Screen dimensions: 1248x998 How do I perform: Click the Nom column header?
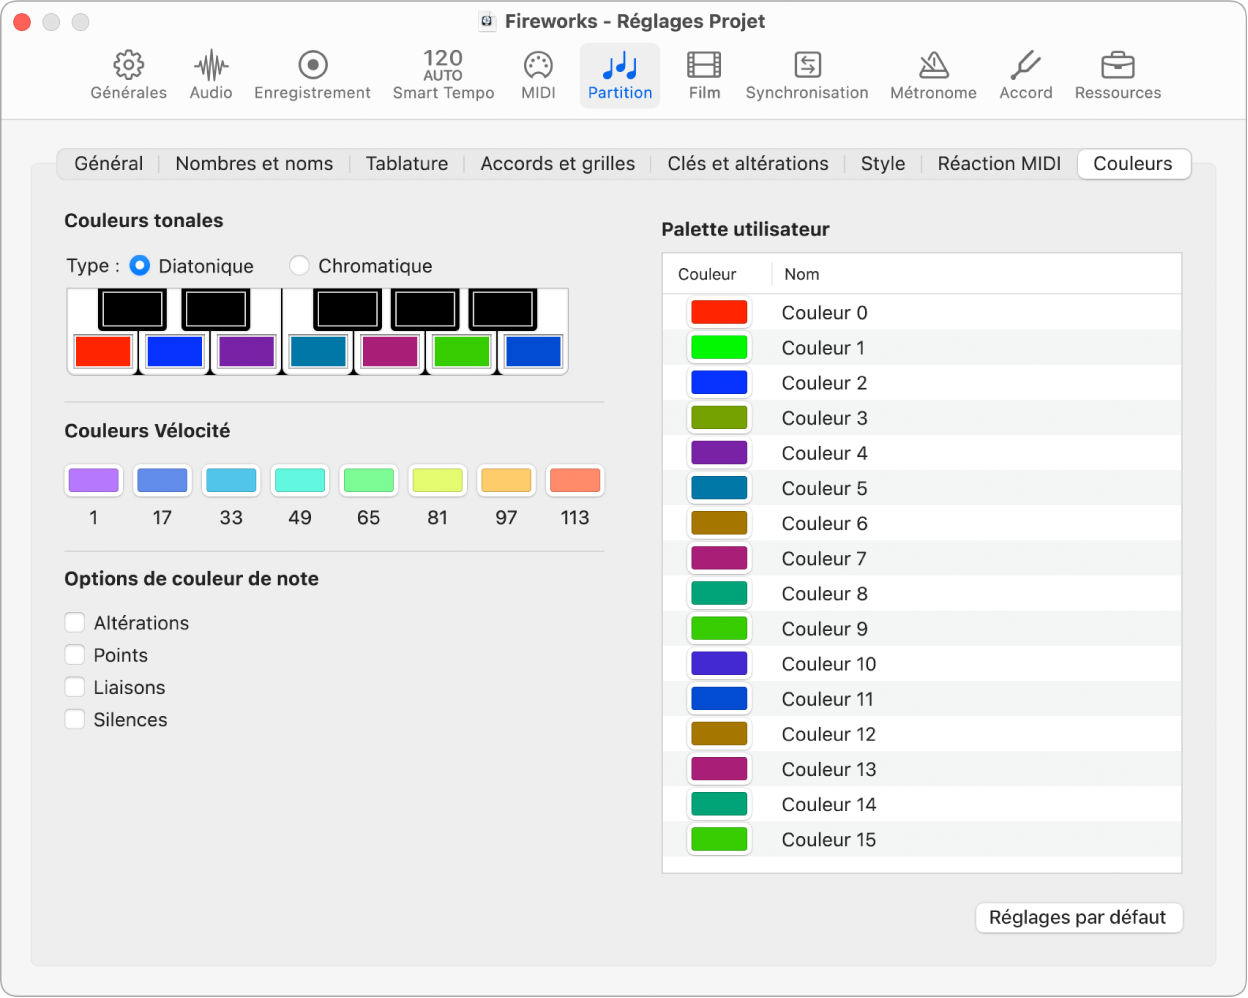click(802, 274)
